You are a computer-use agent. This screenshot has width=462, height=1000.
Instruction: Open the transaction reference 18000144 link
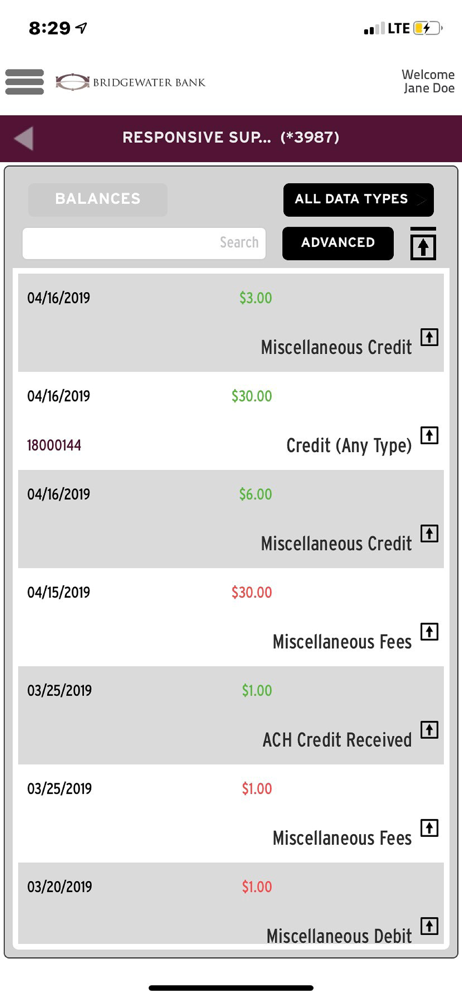[x=54, y=446]
